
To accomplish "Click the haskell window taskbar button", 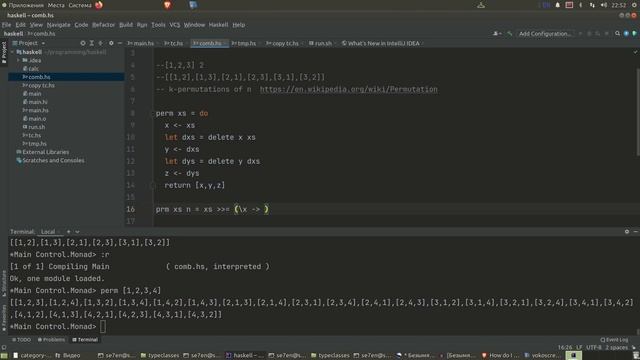I will pyautogui.click(x=245, y=355).
